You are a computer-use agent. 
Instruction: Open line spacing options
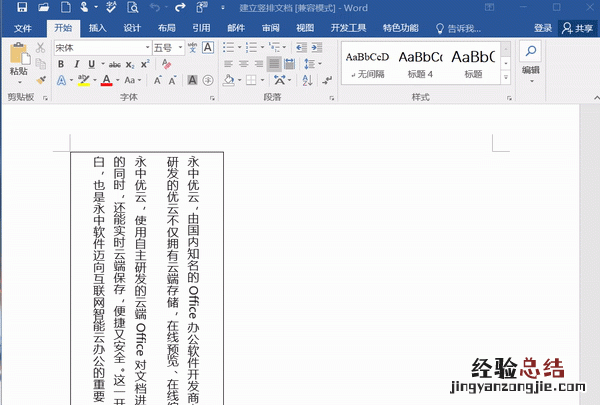[x=312, y=64]
